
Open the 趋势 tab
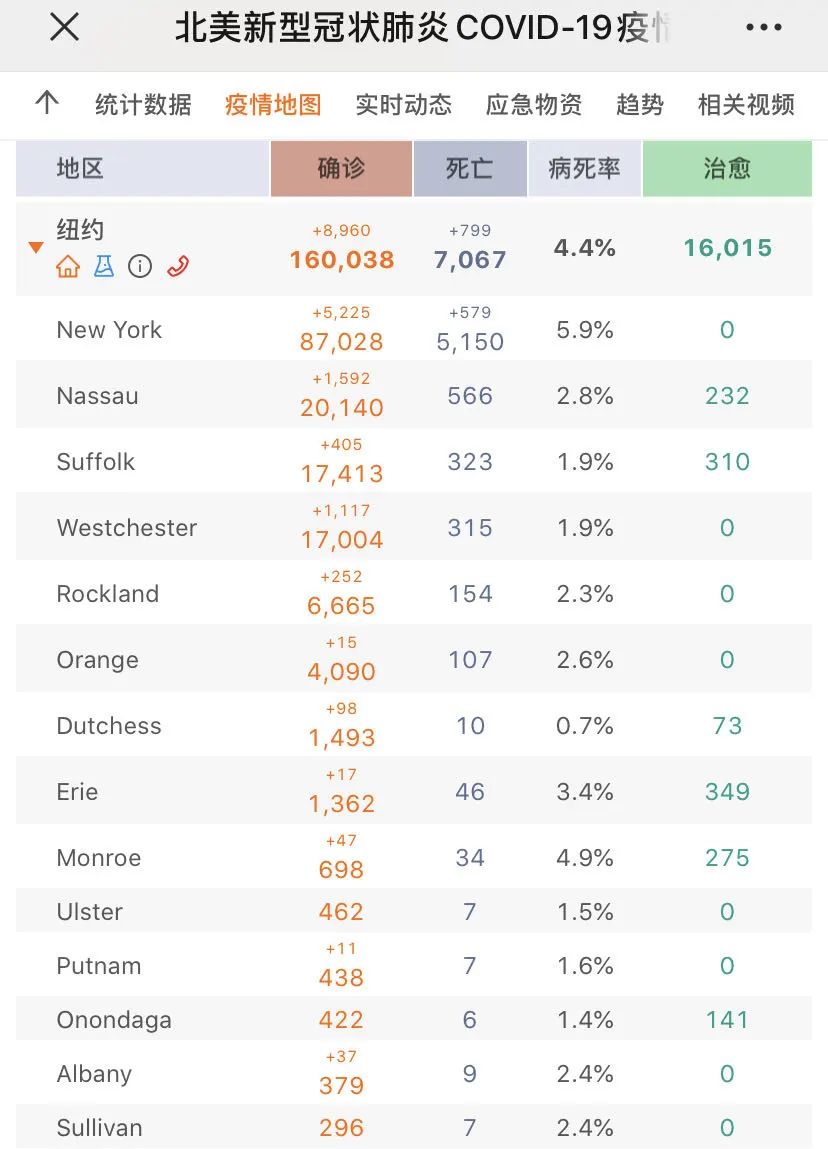tap(640, 104)
